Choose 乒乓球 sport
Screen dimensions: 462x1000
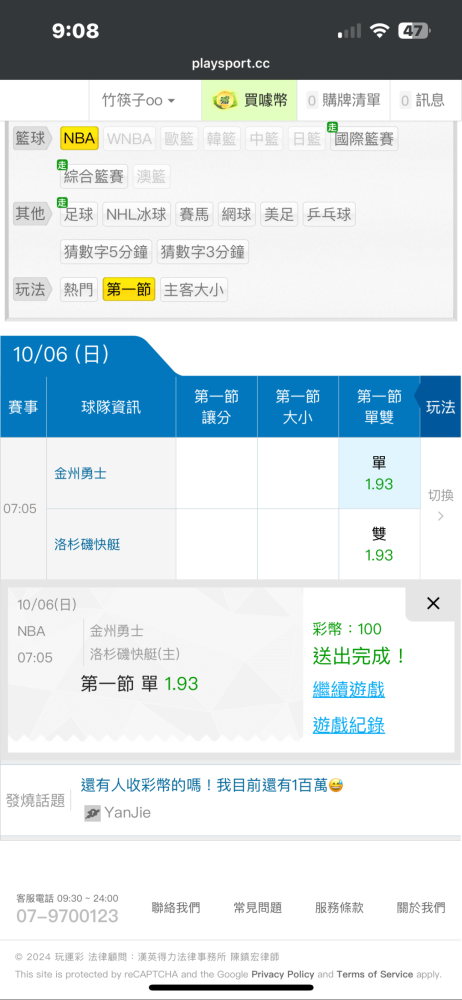(329, 214)
